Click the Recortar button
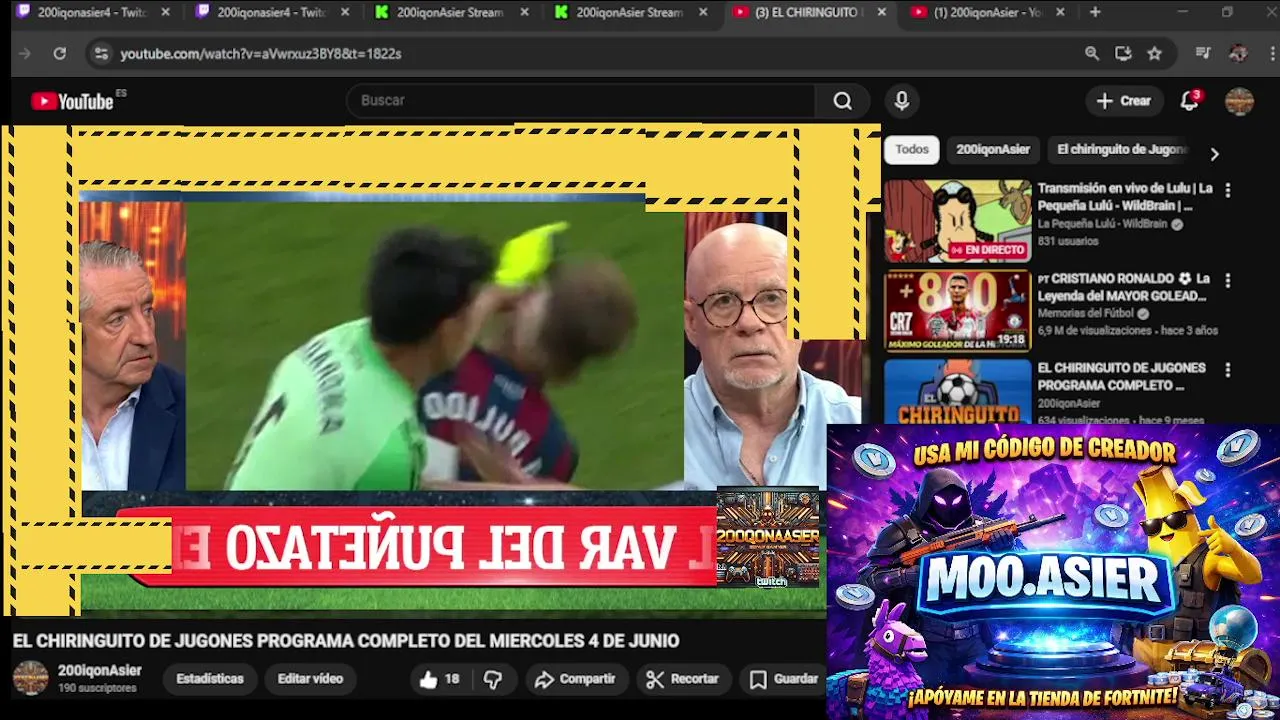The width and height of the screenshot is (1280, 720). (x=683, y=679)
